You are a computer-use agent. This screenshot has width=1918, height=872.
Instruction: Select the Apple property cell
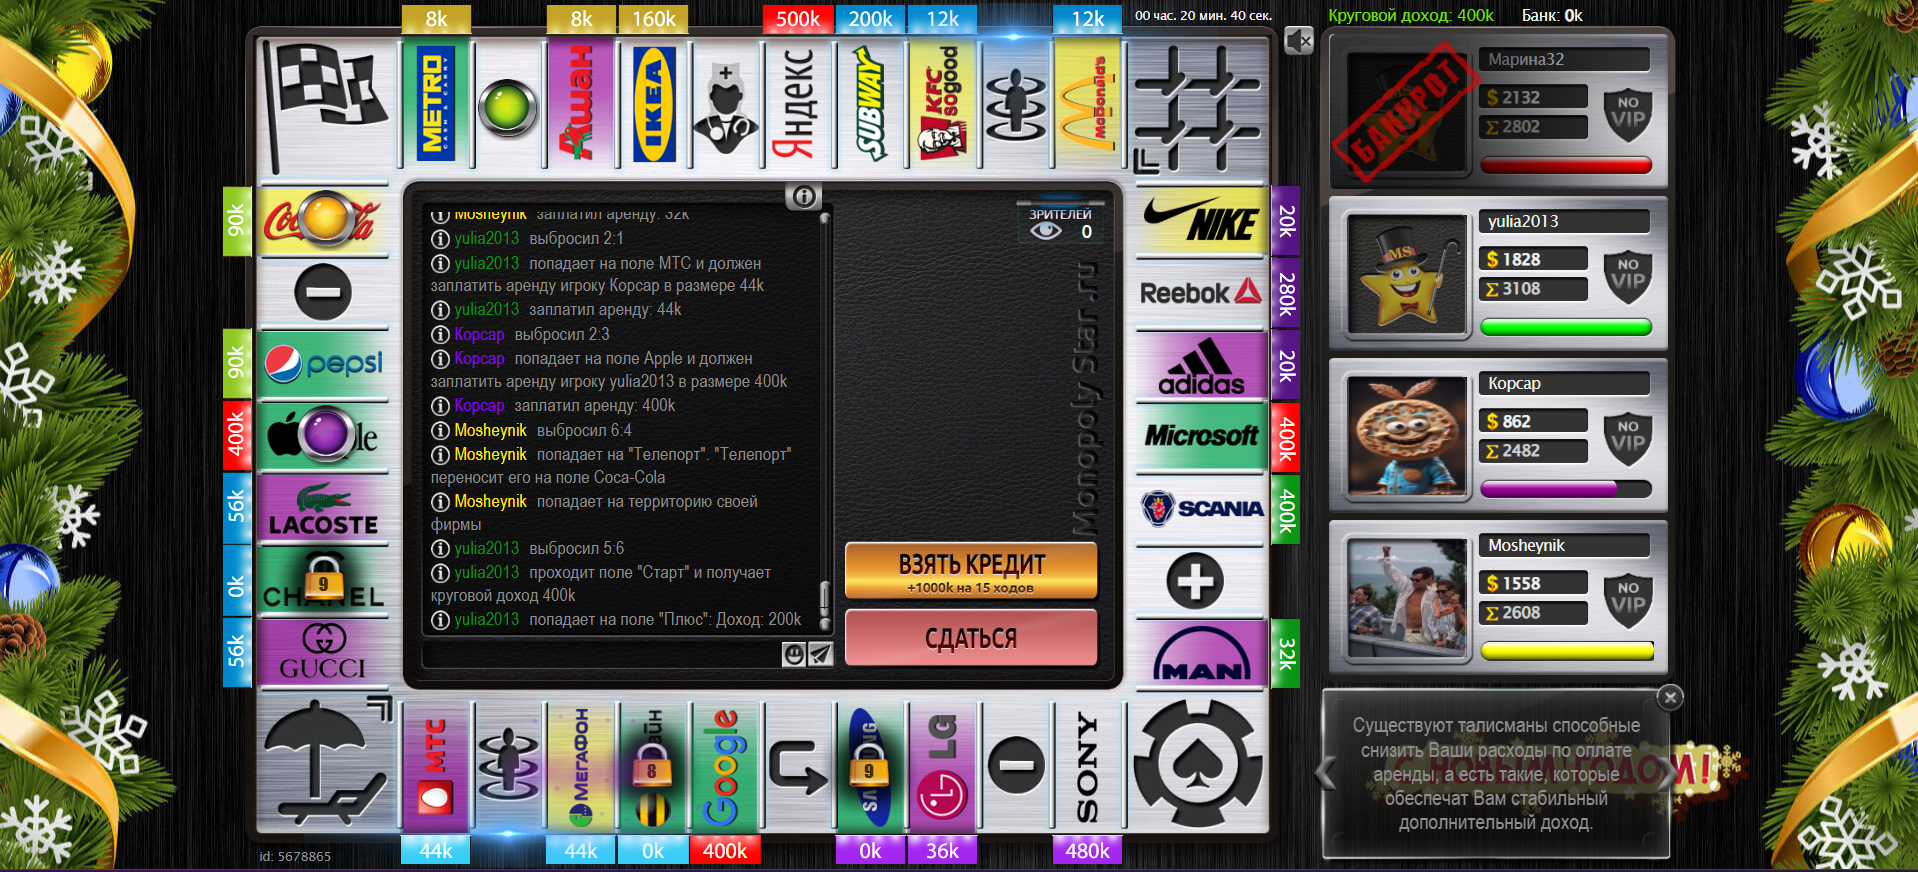click(x=323, y=437)
